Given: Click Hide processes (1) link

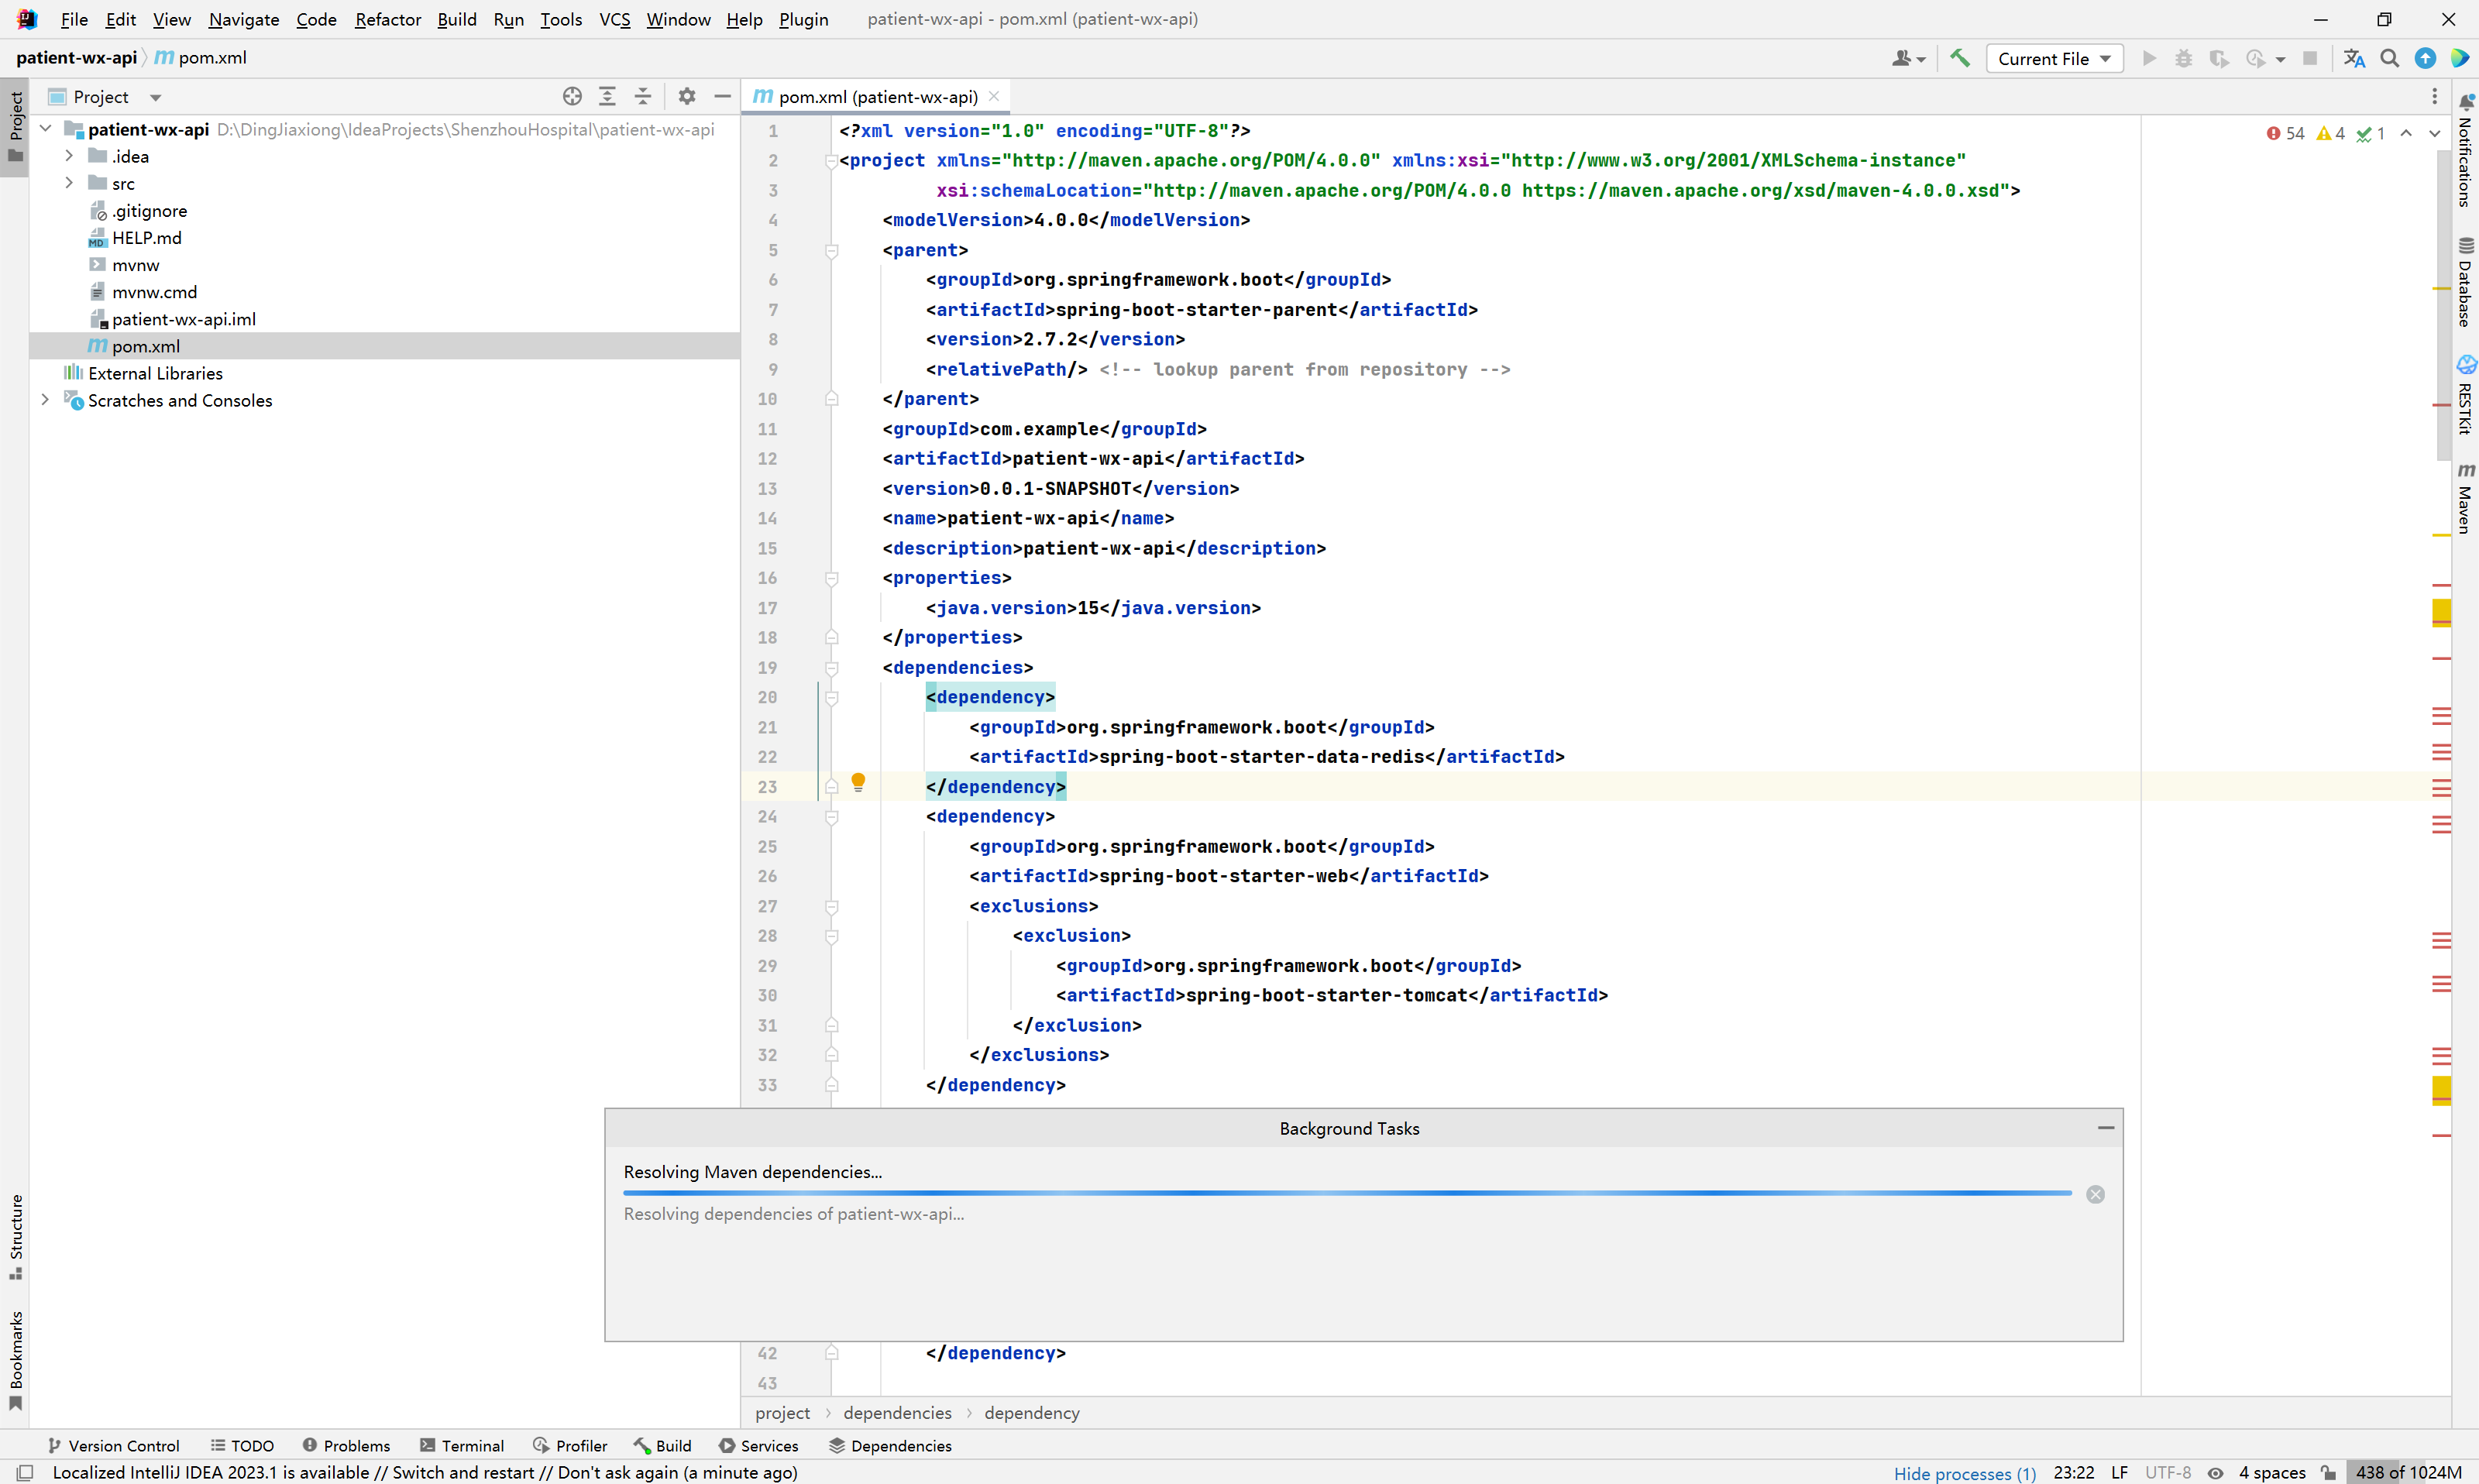Looking at the screenshot, I should tap(1964, 1472).
